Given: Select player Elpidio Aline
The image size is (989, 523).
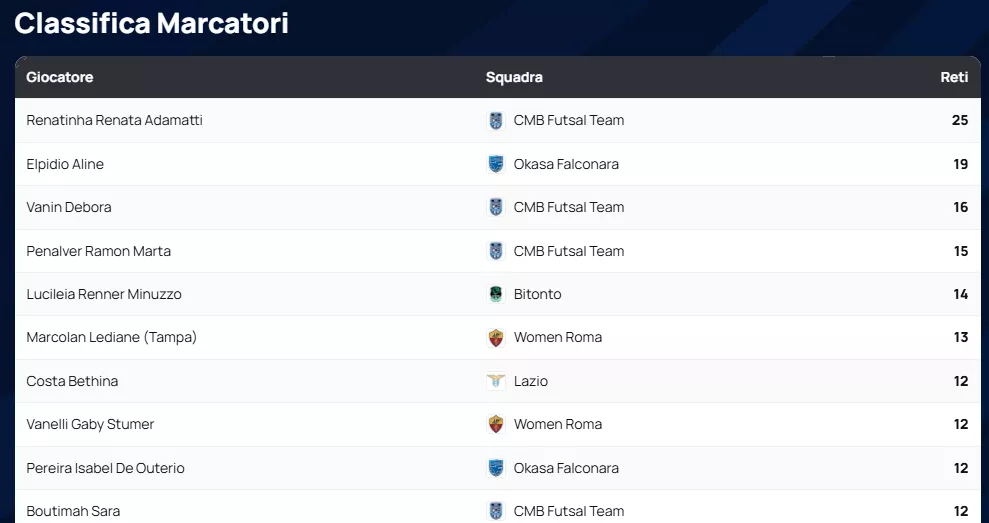Looking at the screenshot, I should pyautogui.click(x=65, y=164).
